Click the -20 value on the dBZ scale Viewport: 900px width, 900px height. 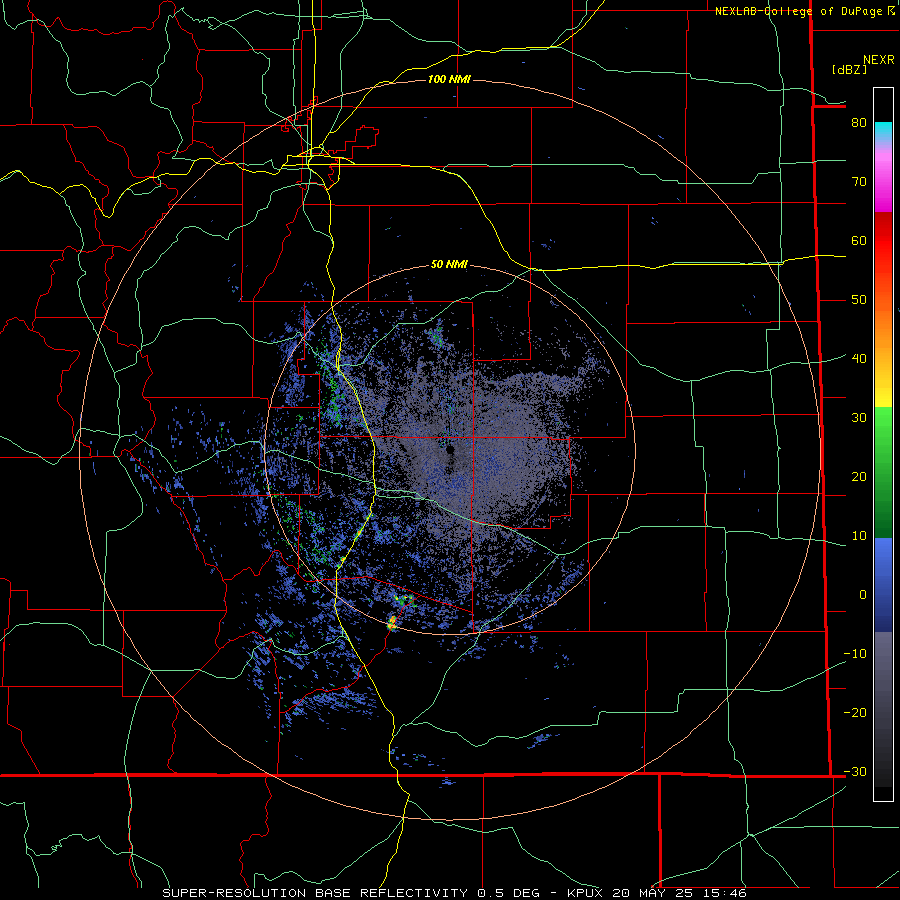[855, 712]
